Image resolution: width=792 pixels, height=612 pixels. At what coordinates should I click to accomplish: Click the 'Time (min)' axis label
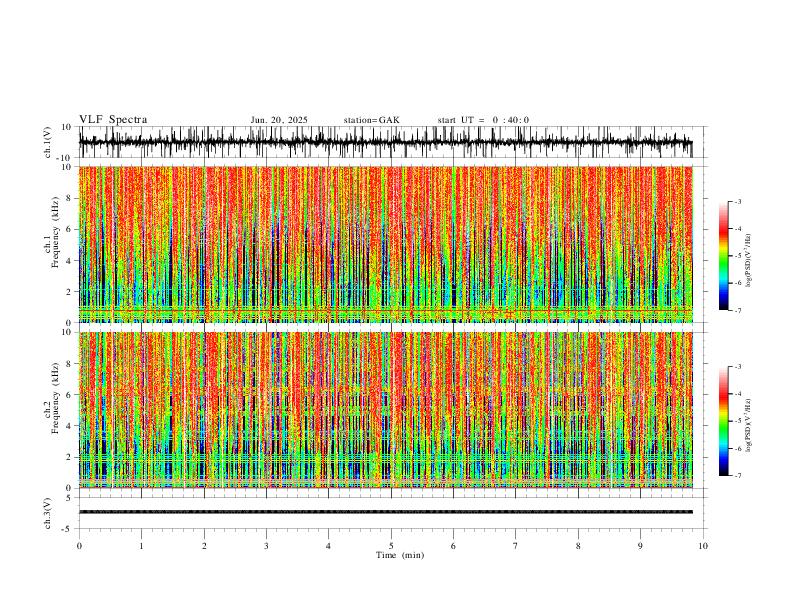[400, 555]
